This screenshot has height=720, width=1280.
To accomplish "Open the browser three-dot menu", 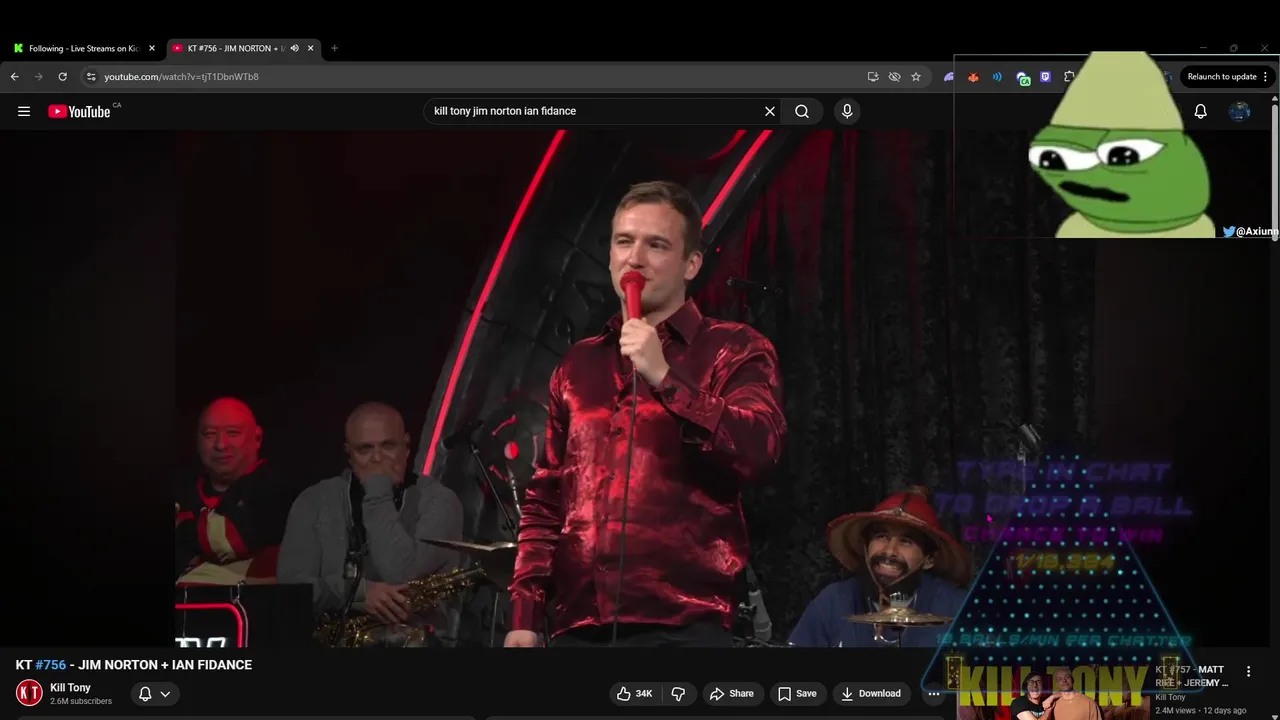I will click(1266, 77).
